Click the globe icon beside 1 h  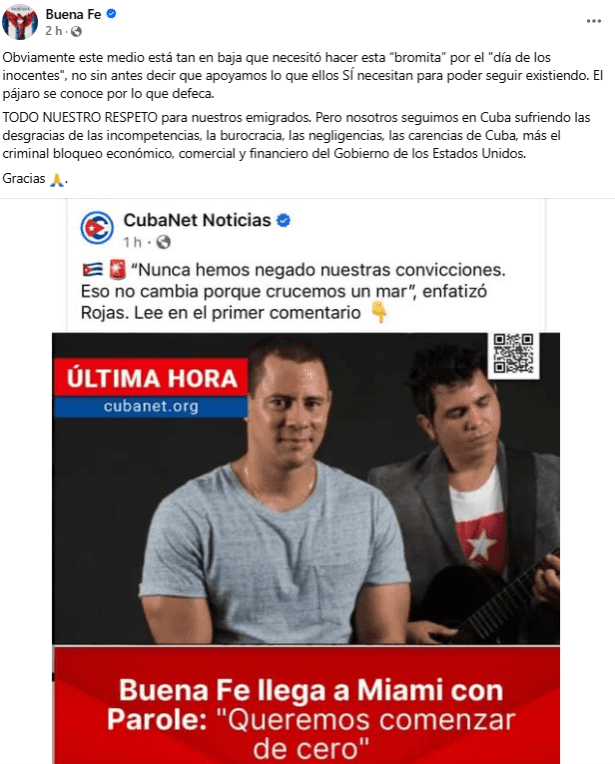[x=163, y=242]
